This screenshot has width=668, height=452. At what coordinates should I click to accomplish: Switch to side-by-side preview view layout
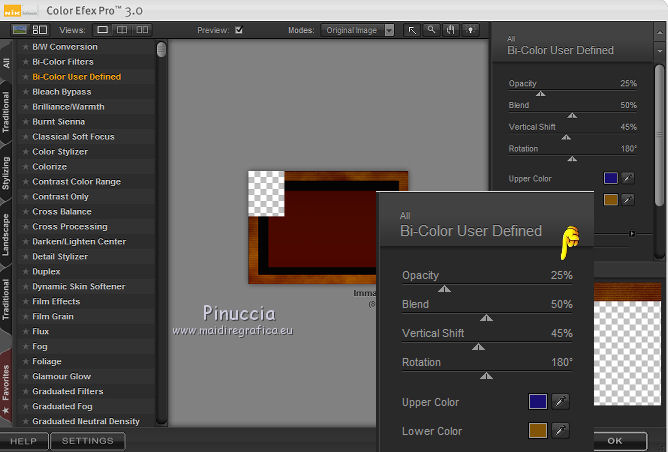coord(140,30)
